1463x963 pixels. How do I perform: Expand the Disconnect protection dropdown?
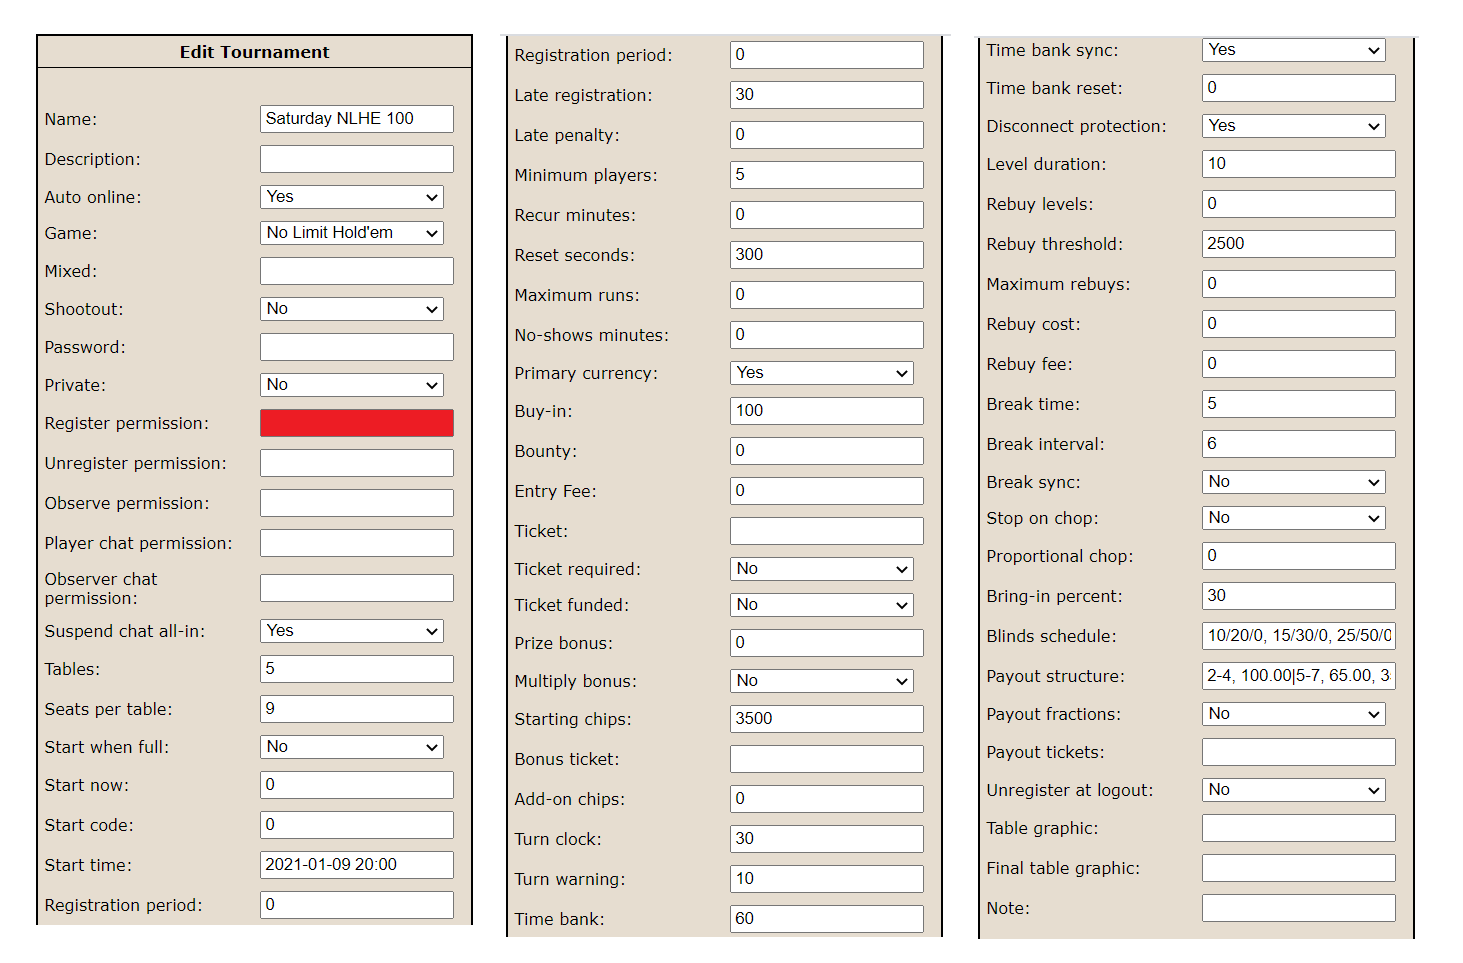point(1292,125)
